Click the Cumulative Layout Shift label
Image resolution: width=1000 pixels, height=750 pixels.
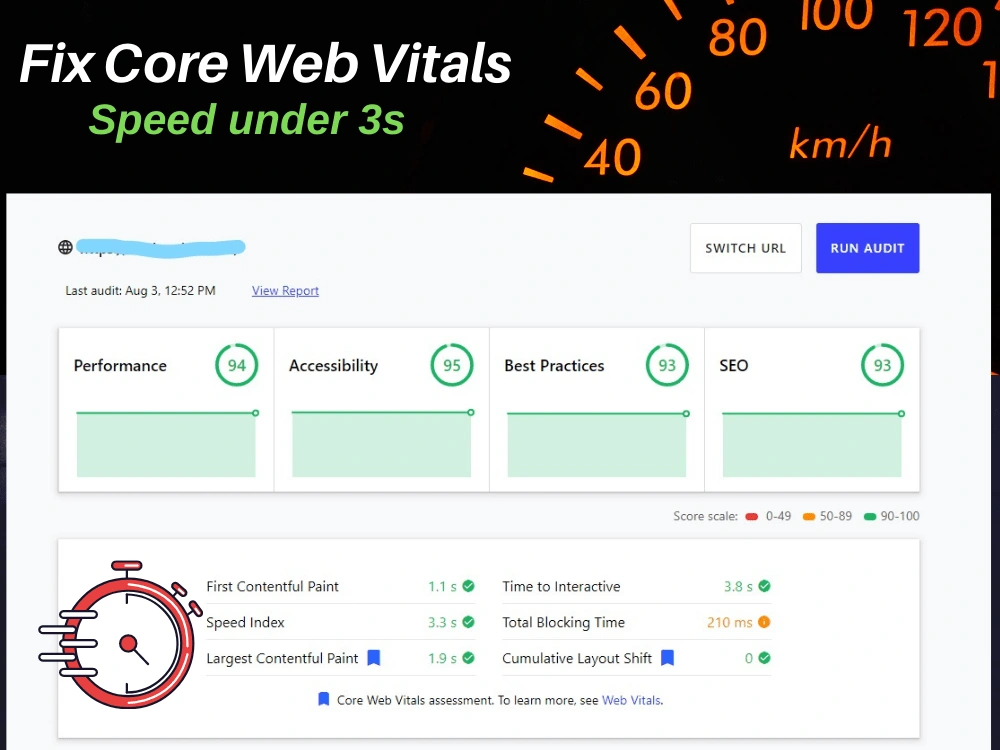tap(577, 658)
